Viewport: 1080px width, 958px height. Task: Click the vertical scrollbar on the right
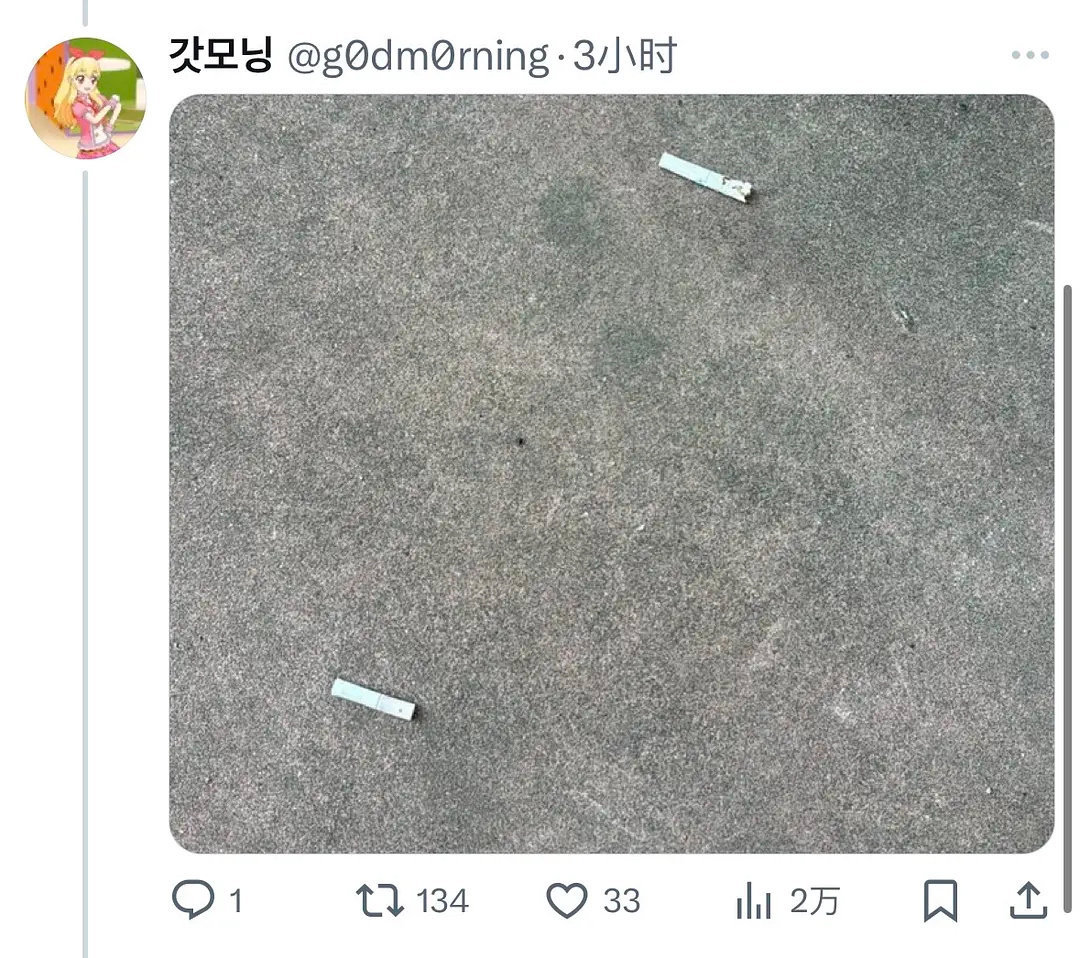click(1068, 598)
